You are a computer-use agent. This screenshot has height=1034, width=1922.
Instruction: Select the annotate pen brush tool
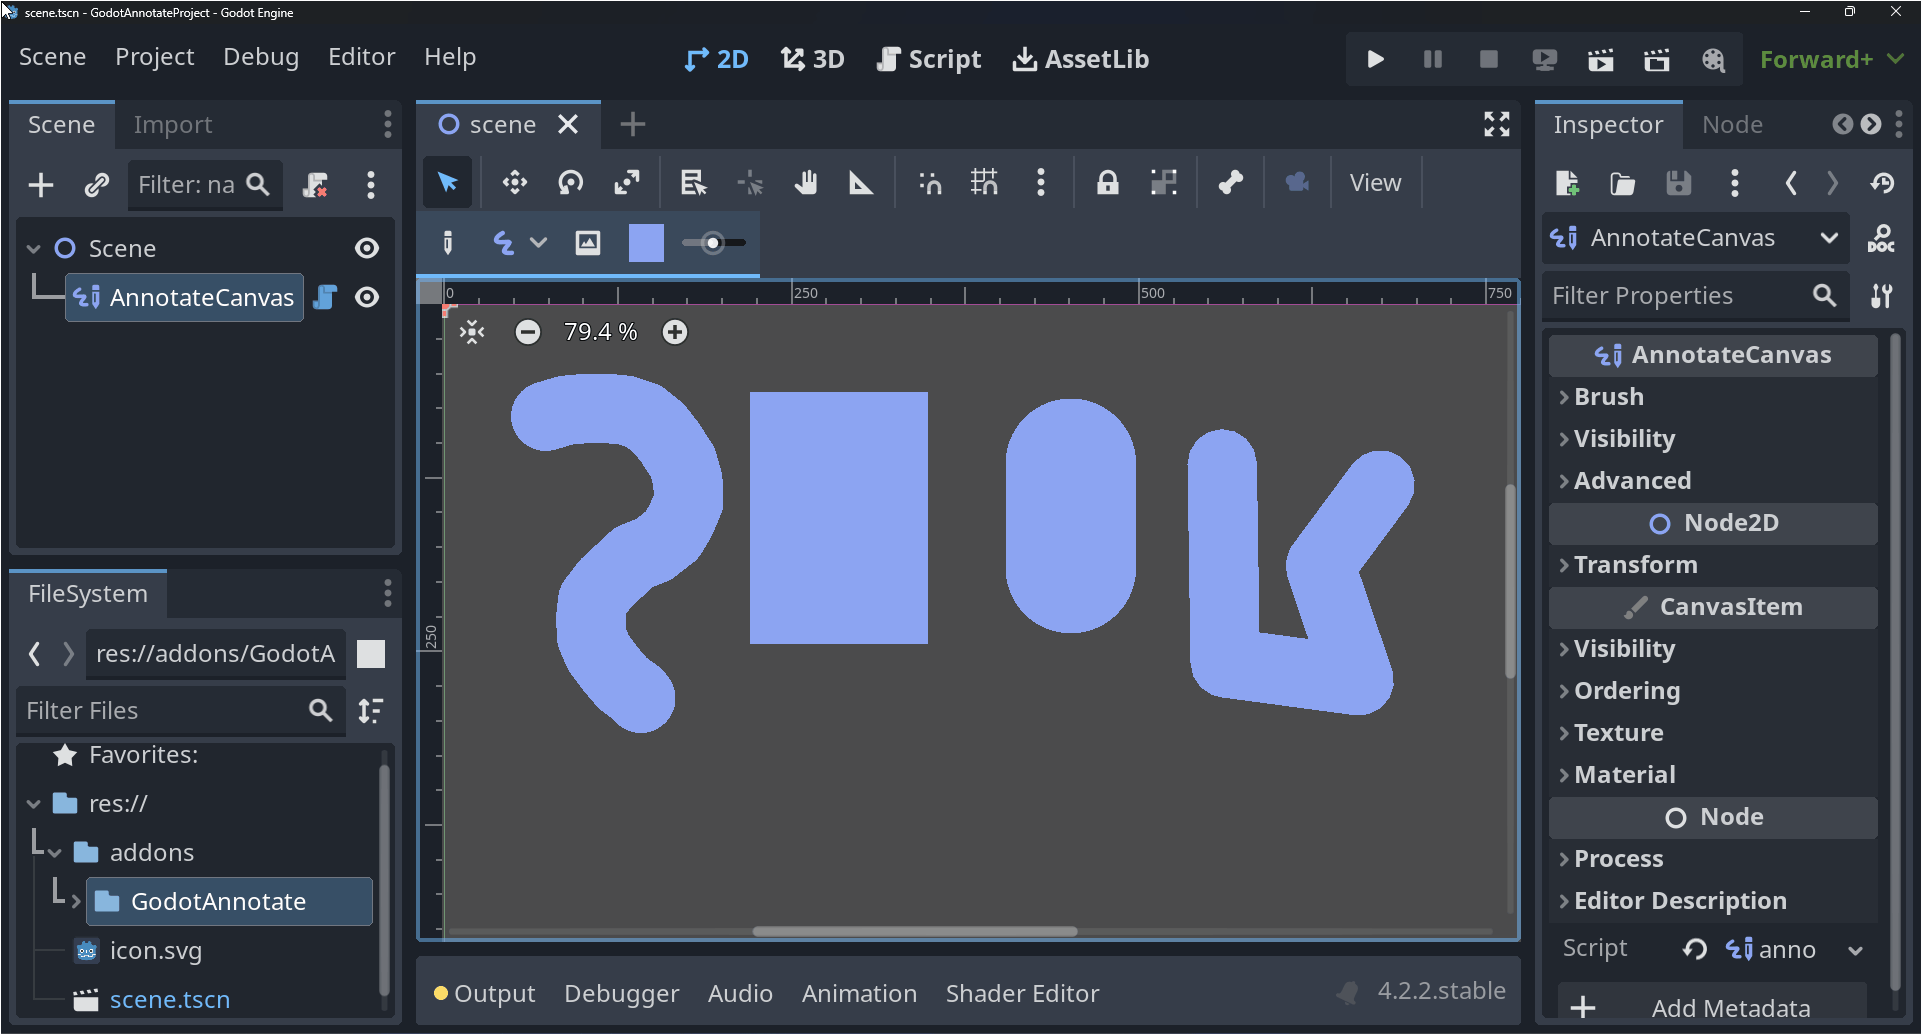click(448, 243)
